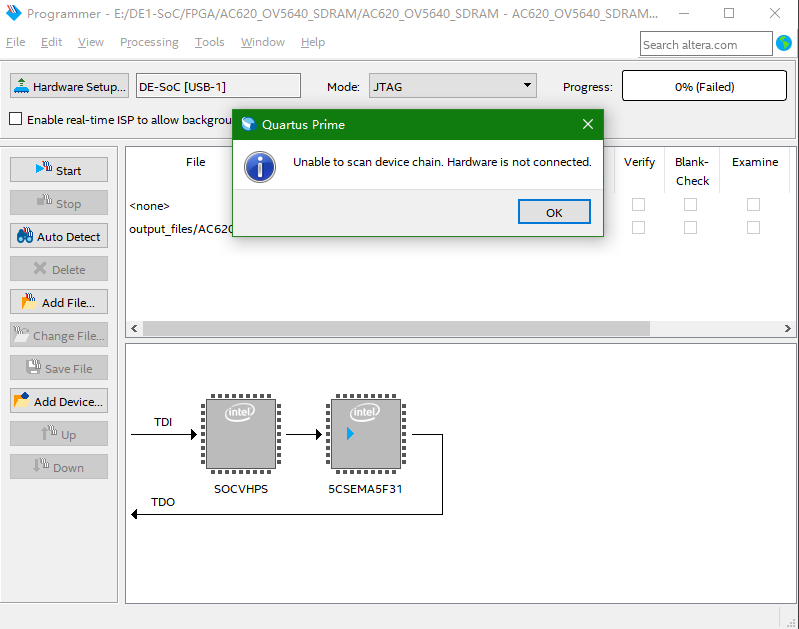Tick Blank-Check checkbox in none row

[x=690, y=204]
